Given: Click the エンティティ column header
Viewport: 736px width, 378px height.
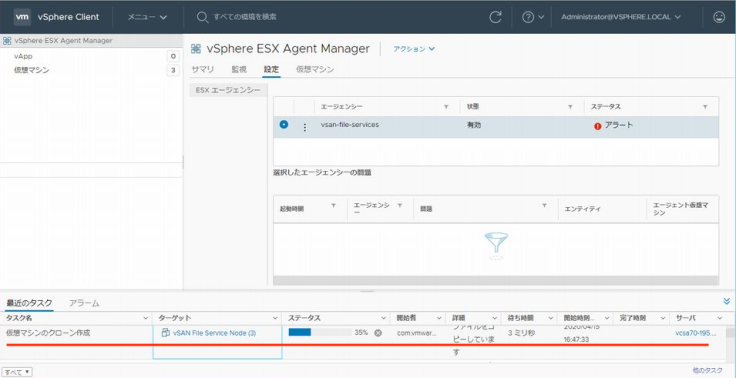Looking at the screenshot, I should pos(582,209).
